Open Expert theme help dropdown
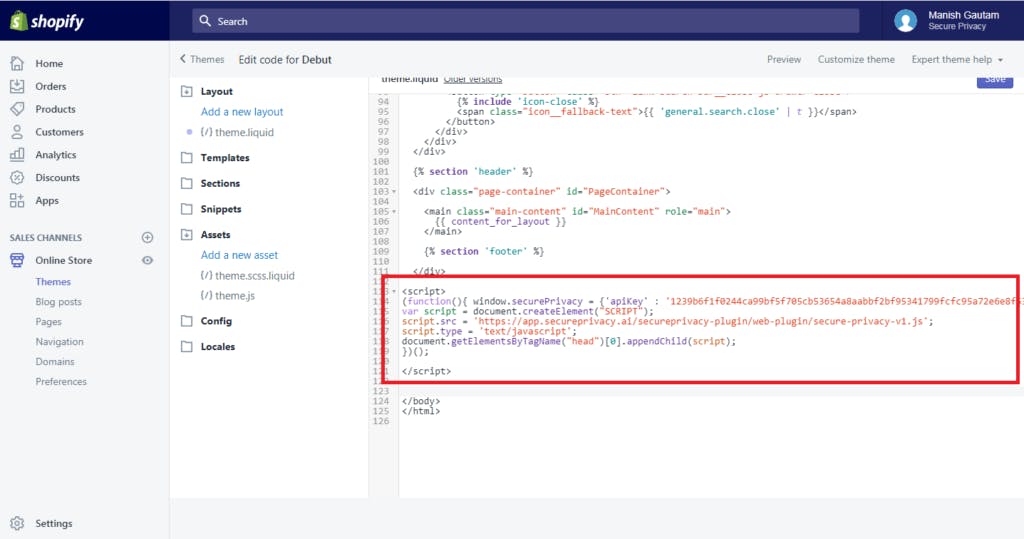Screen dimensions: 1024x539 957,59
